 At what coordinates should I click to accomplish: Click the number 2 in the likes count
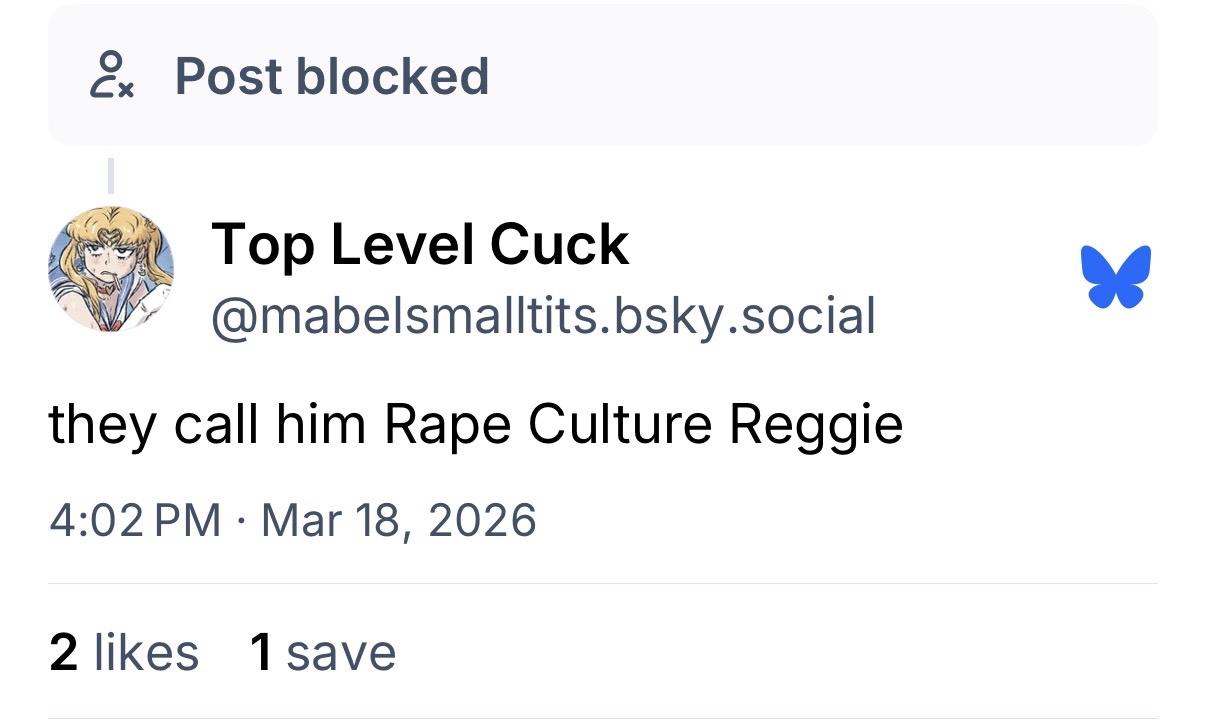pos(63,652)
